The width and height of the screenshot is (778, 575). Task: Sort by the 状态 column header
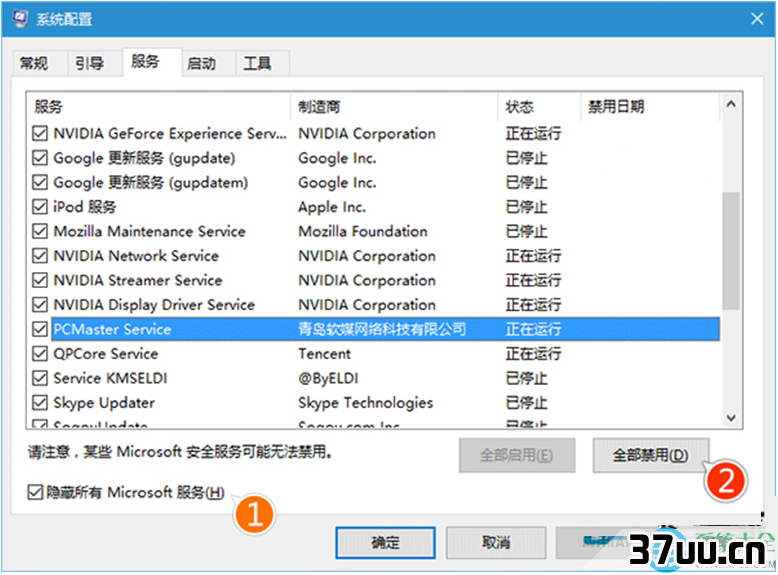539,107
